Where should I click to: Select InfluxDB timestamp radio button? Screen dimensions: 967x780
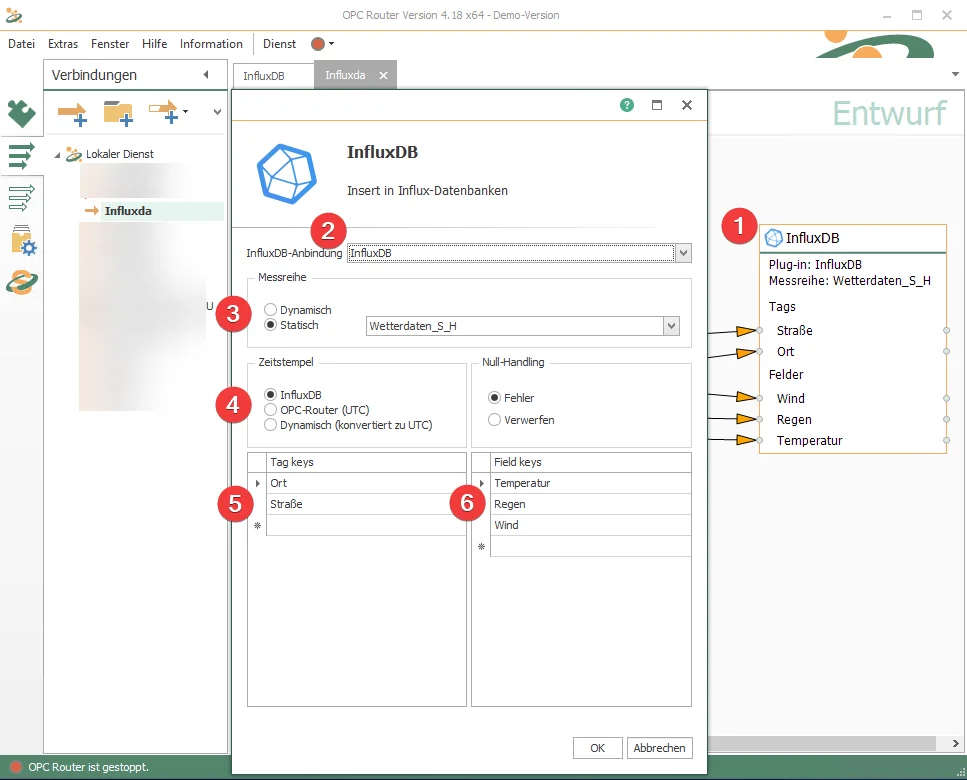[270, 395]
